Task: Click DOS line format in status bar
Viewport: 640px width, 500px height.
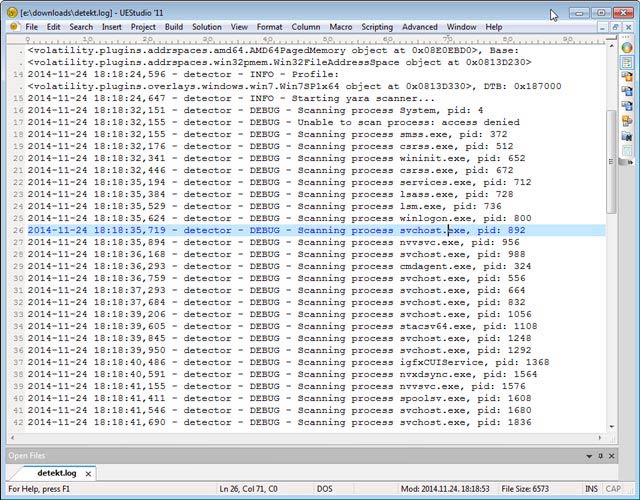Action: 325,491
